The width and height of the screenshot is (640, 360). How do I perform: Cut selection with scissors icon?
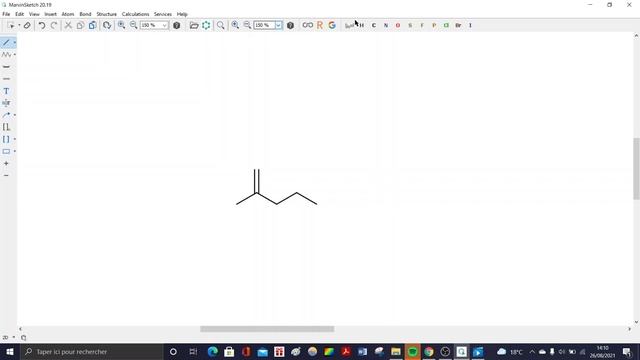click(68, 25)
